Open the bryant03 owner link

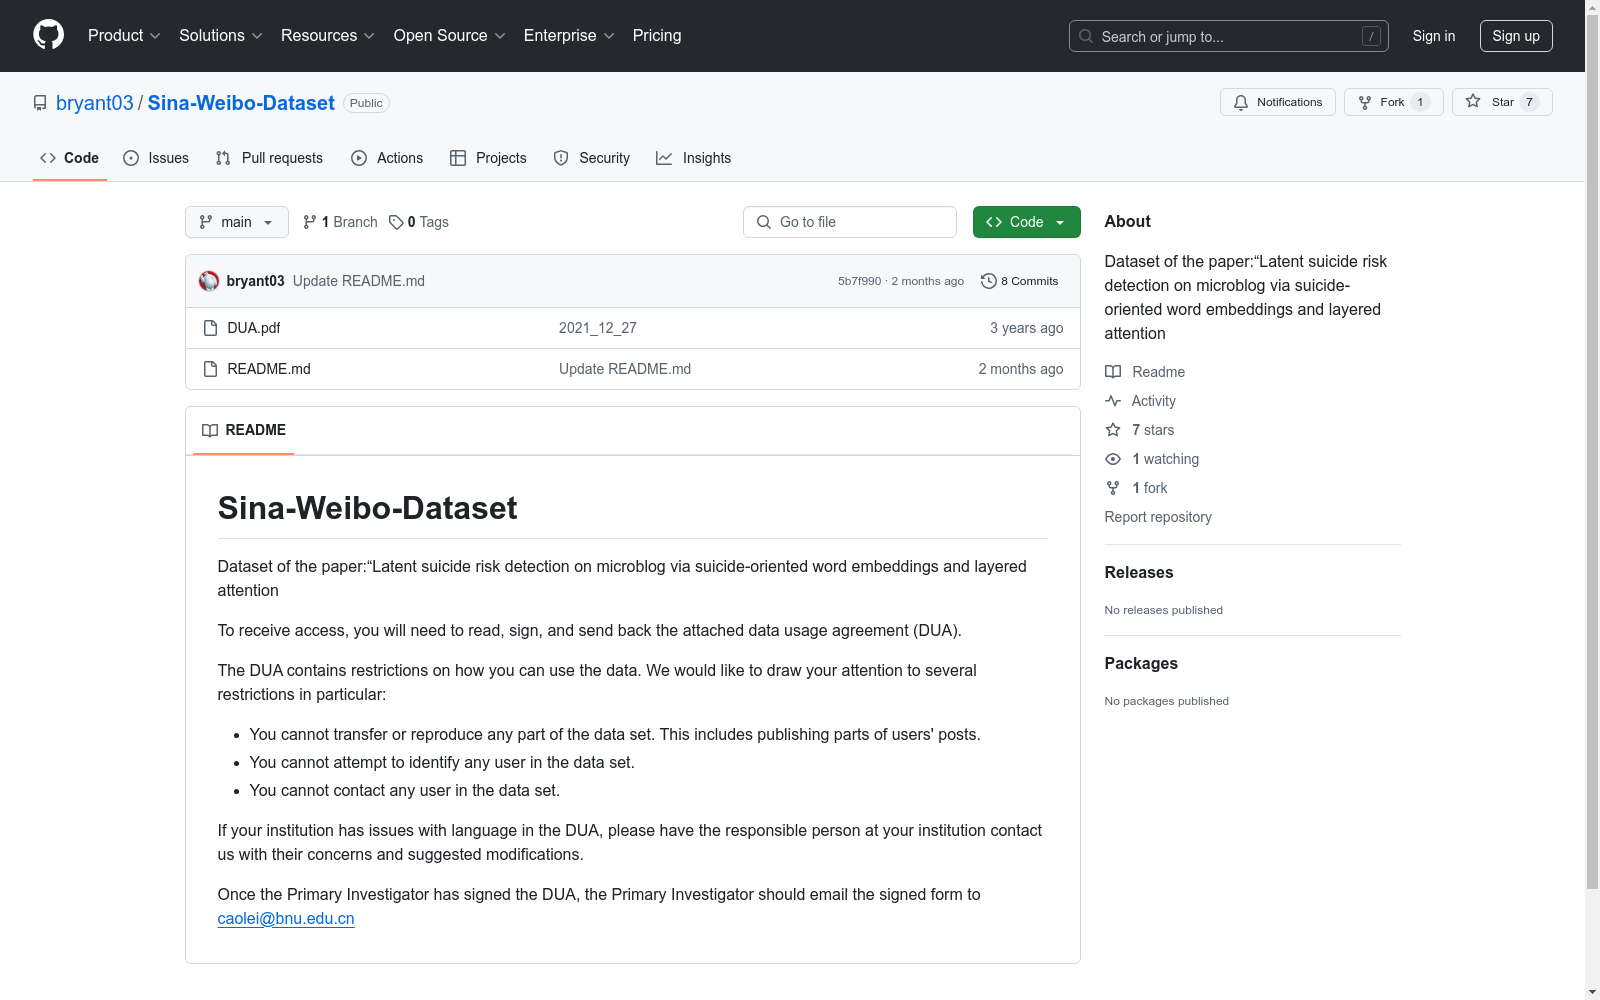tap(95, 103)
